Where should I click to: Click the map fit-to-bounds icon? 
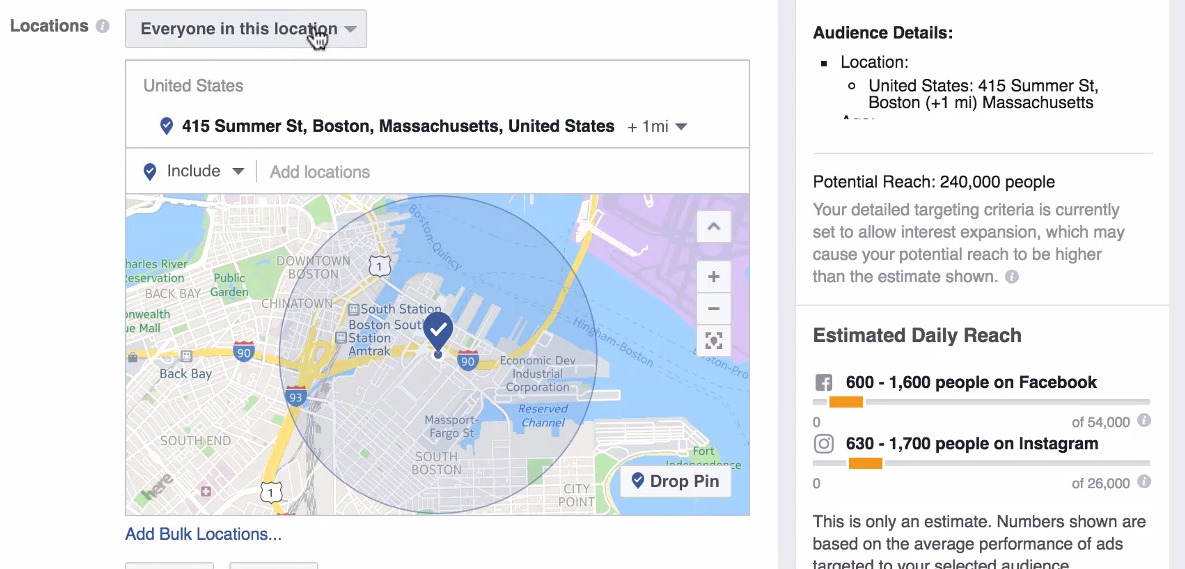tap(713, 341)
